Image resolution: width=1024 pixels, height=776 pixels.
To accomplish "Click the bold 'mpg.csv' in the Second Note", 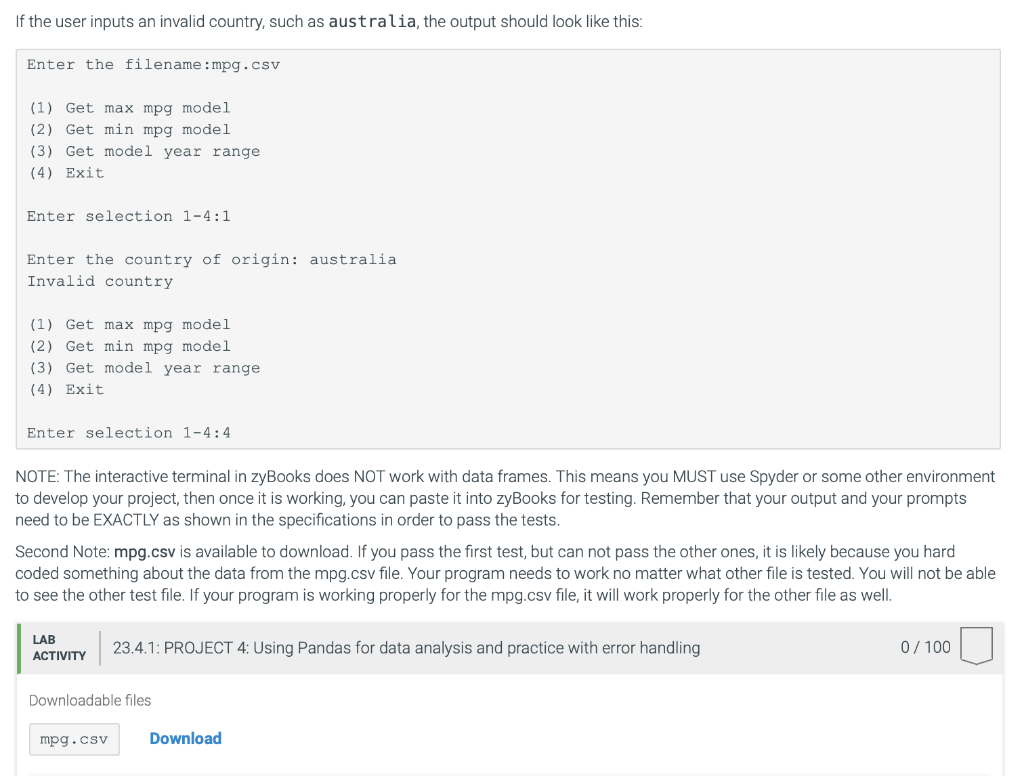I will pyautogui.click(x=145, y=552).
